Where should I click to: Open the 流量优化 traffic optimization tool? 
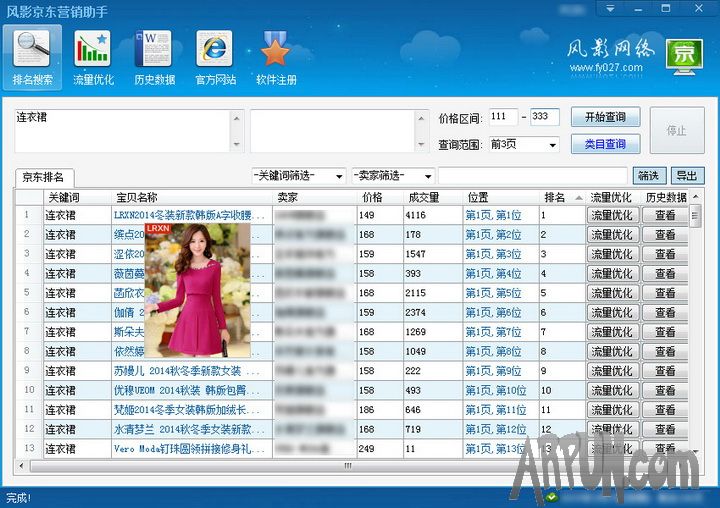pyautogui.click(x=93, y=56)
